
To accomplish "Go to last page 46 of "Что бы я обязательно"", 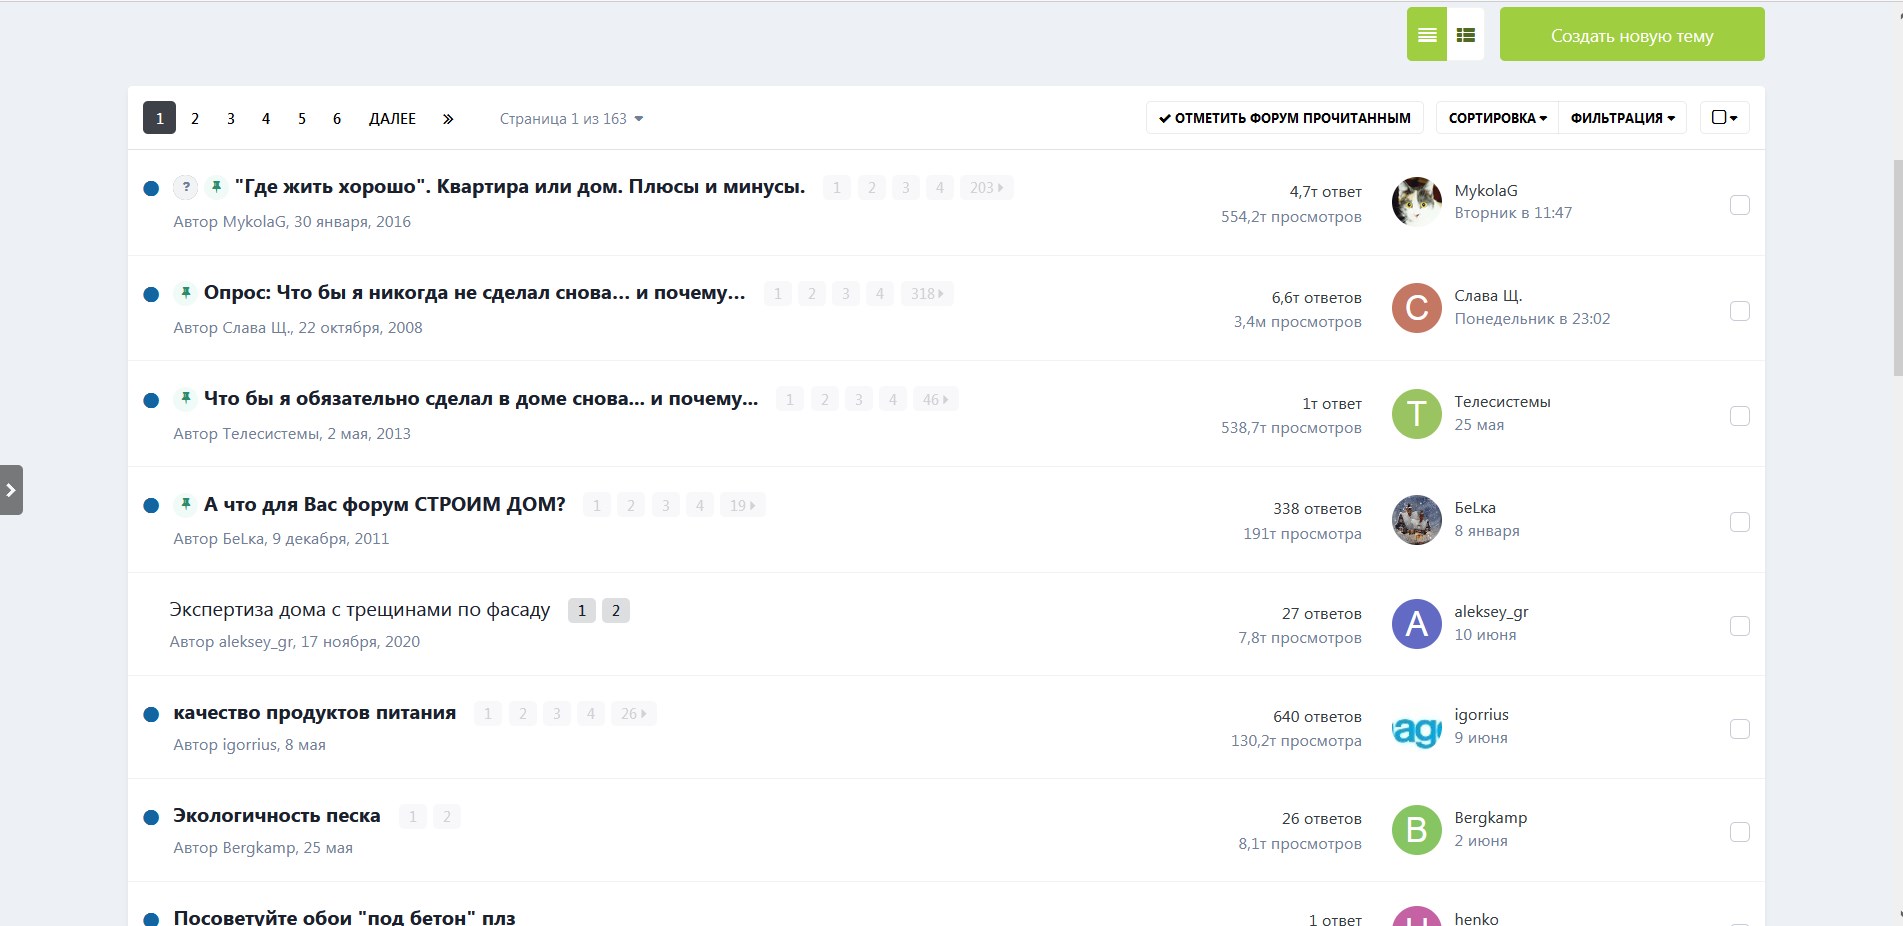I will point(936,400).
